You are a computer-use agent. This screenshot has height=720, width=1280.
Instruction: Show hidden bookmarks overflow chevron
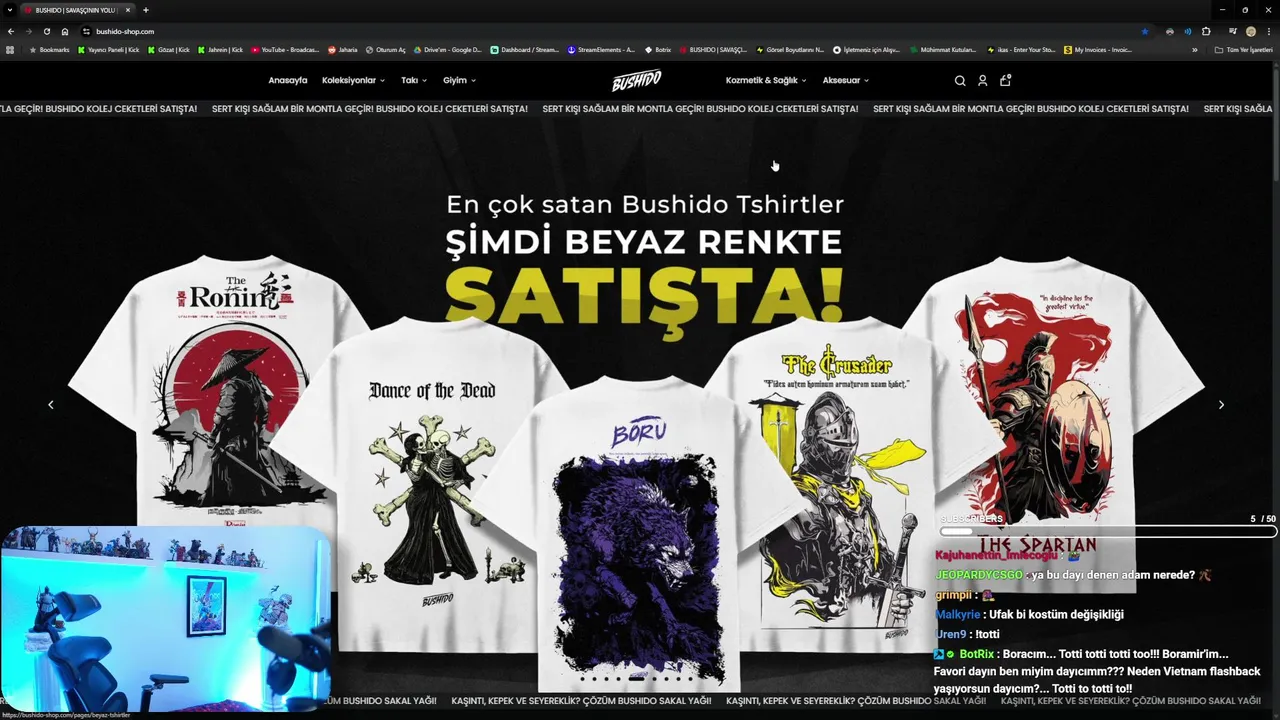click(1195, 49)
